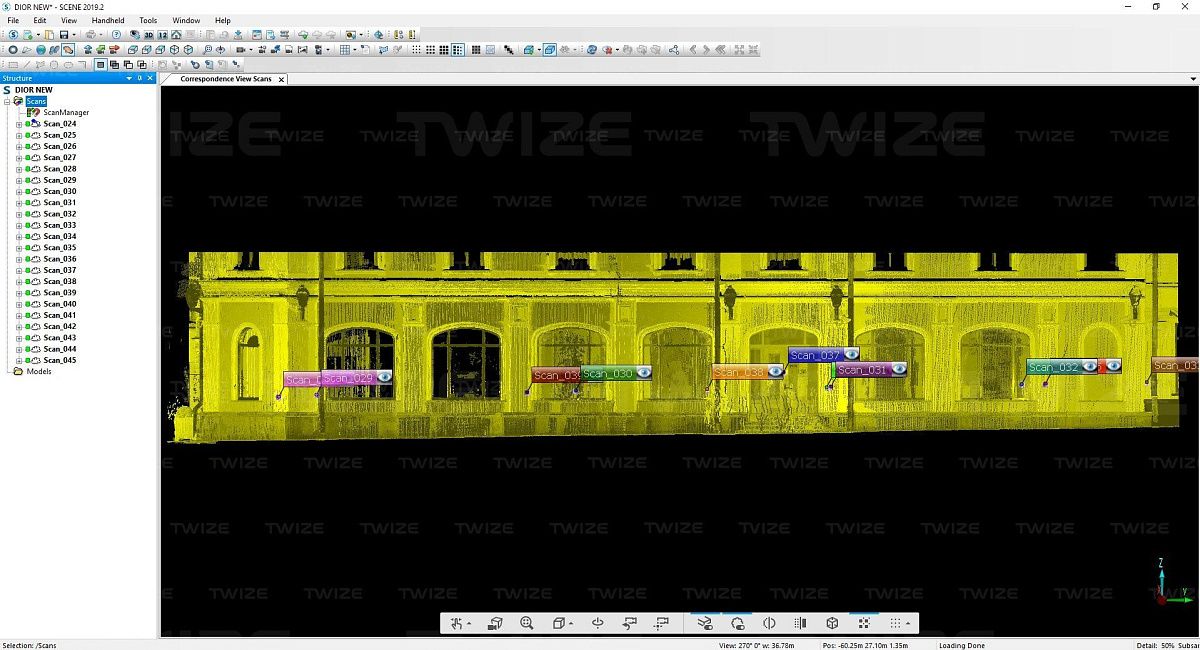Click the layout icon with buildings in bottom toolbar
Screen dimensions: 1200x650
495,624
